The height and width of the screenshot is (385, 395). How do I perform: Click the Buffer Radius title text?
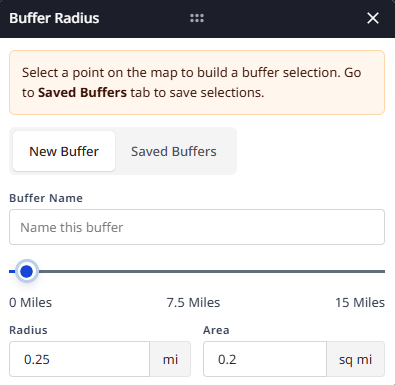tap(54, 18)
